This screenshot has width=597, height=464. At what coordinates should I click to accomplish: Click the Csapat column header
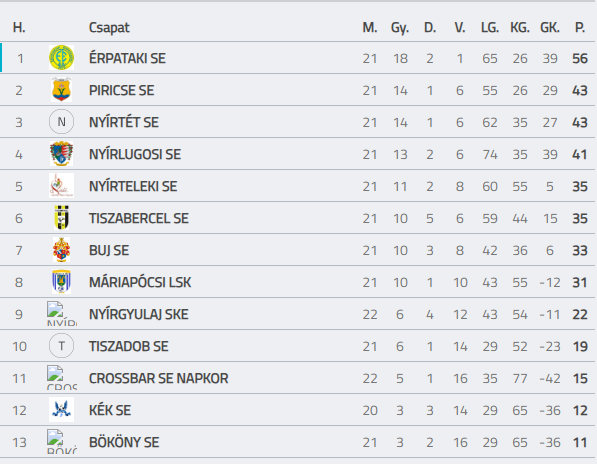coord(109,27)
